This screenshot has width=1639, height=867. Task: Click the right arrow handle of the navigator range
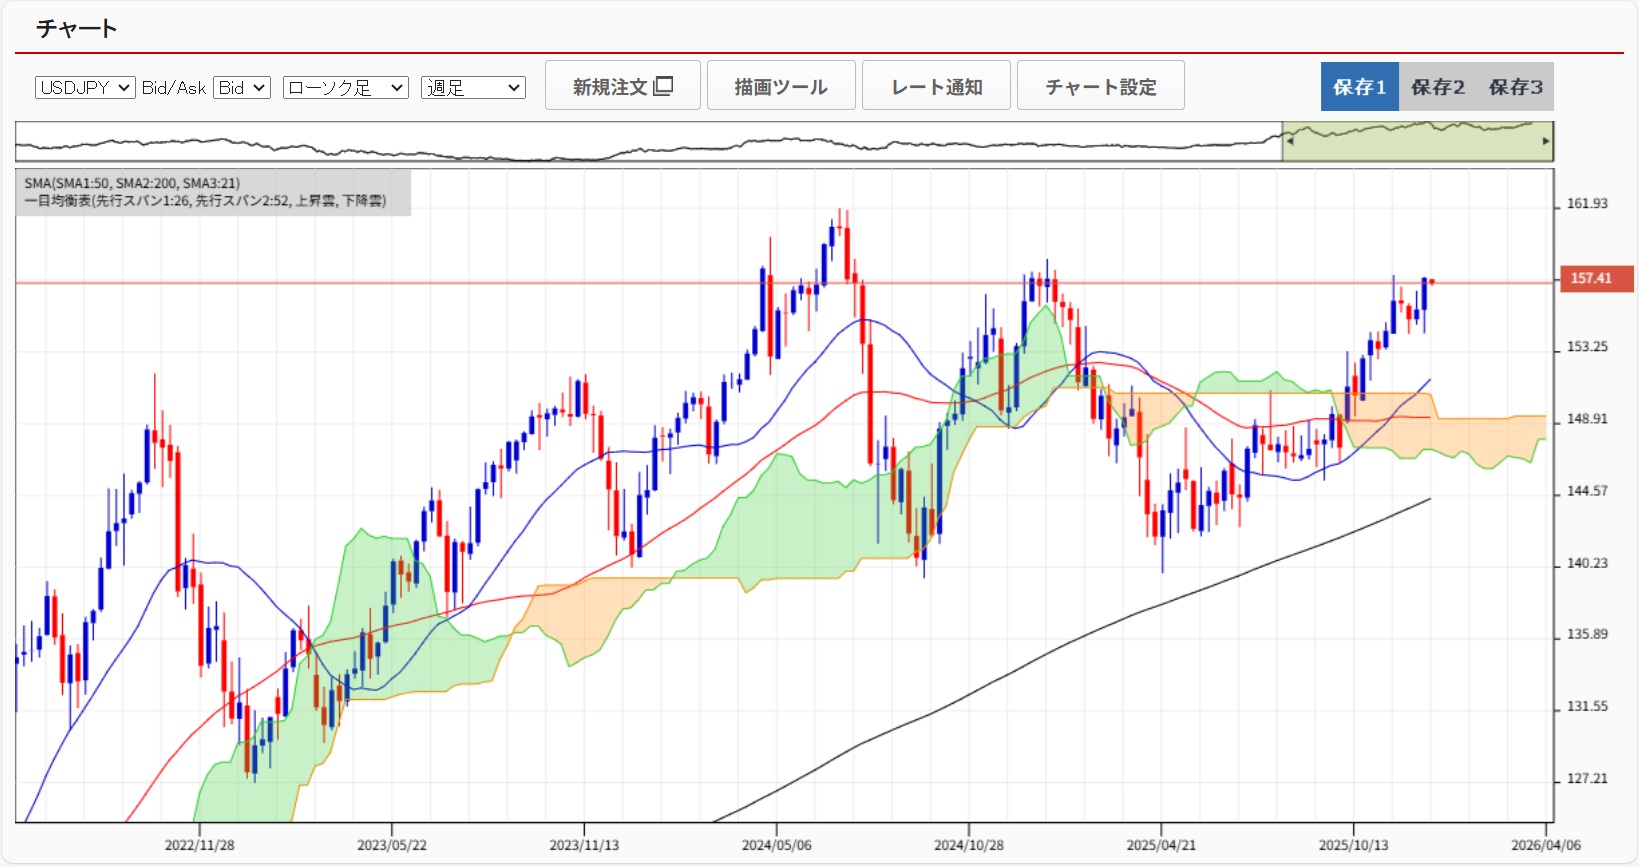click(1545, 141)
